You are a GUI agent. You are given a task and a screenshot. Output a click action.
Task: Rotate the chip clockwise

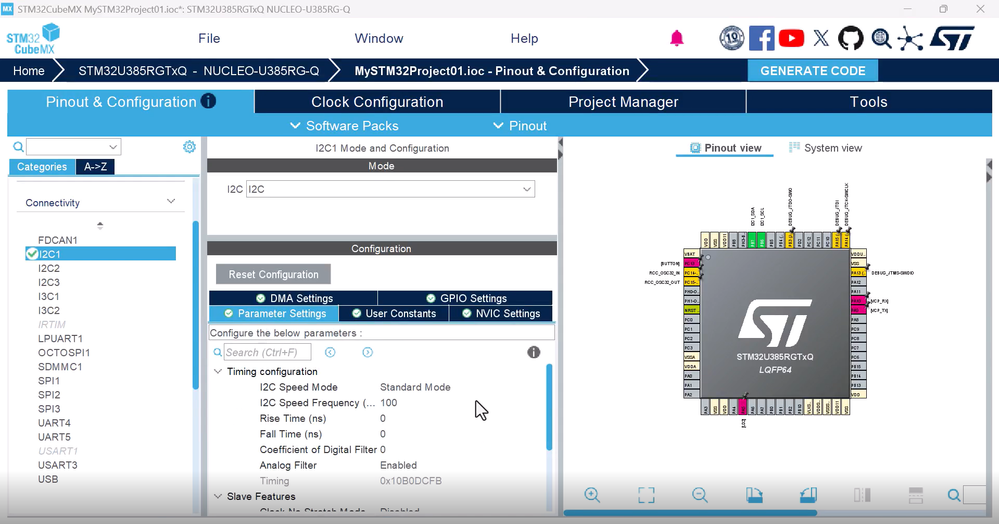(754, 495)
